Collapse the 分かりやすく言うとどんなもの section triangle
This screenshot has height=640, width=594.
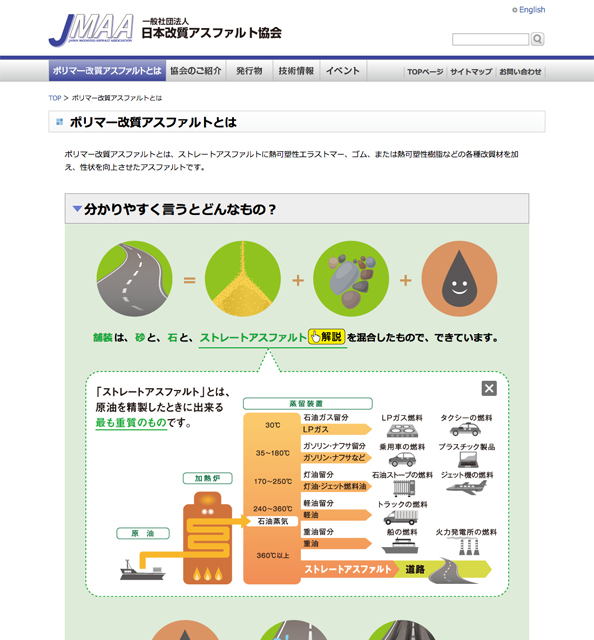tap(77, 209)
